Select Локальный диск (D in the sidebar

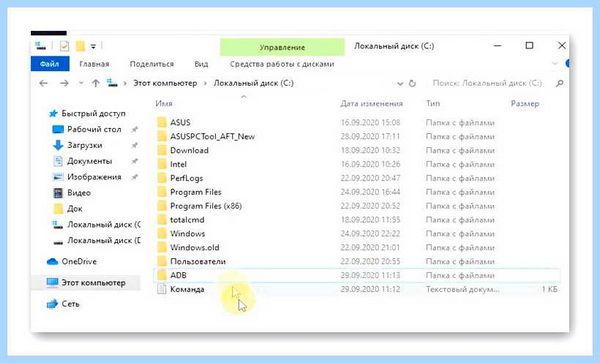click(104, 240)
